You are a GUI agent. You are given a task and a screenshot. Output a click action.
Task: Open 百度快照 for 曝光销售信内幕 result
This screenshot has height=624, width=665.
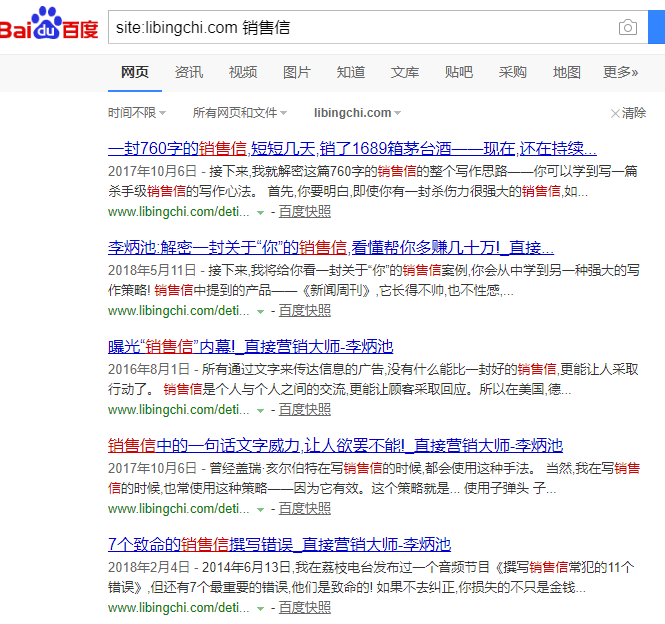tap(305, 410)
